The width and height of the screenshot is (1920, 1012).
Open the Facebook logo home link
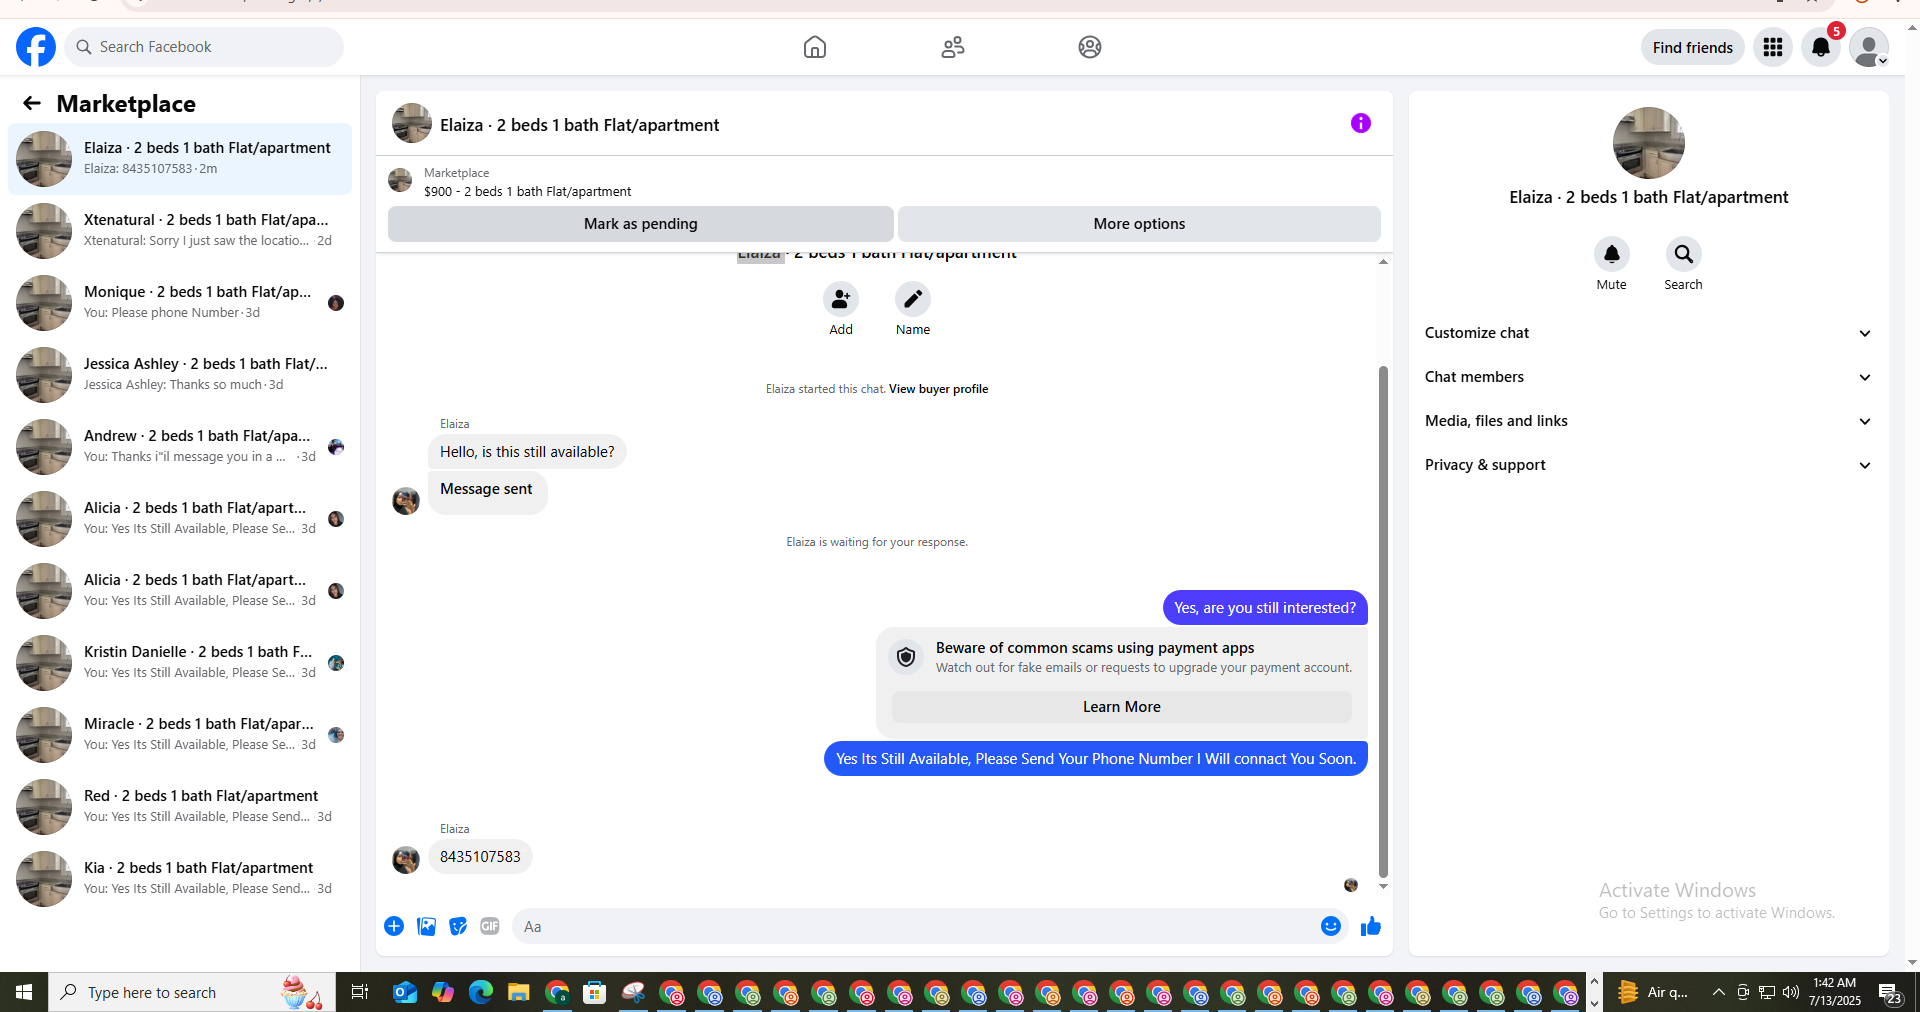(36, 47)
